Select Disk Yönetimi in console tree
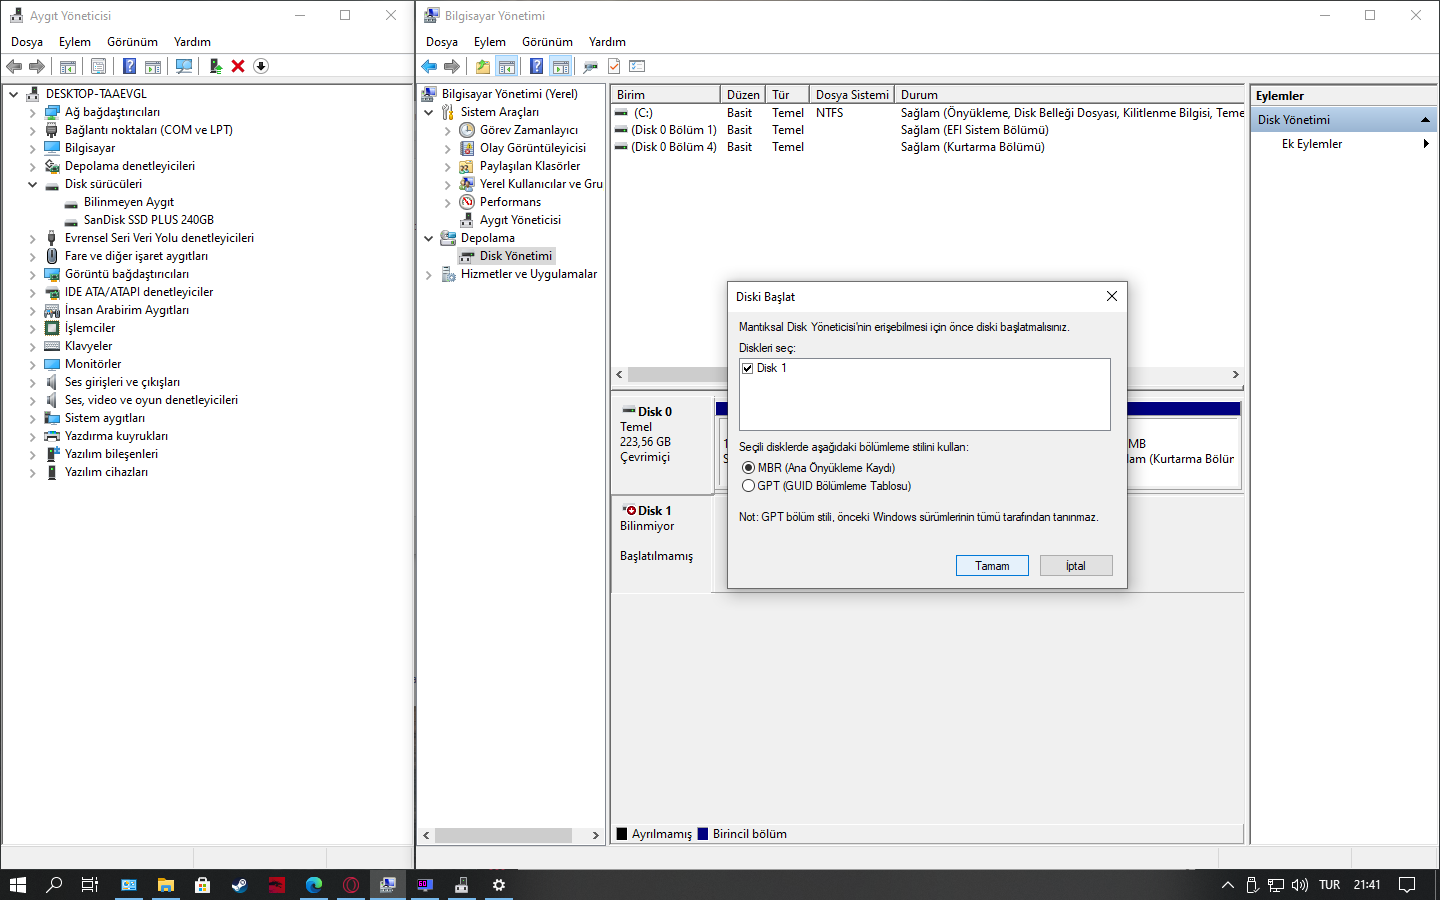The image size is (1440, 900). (x=516, y=256)
